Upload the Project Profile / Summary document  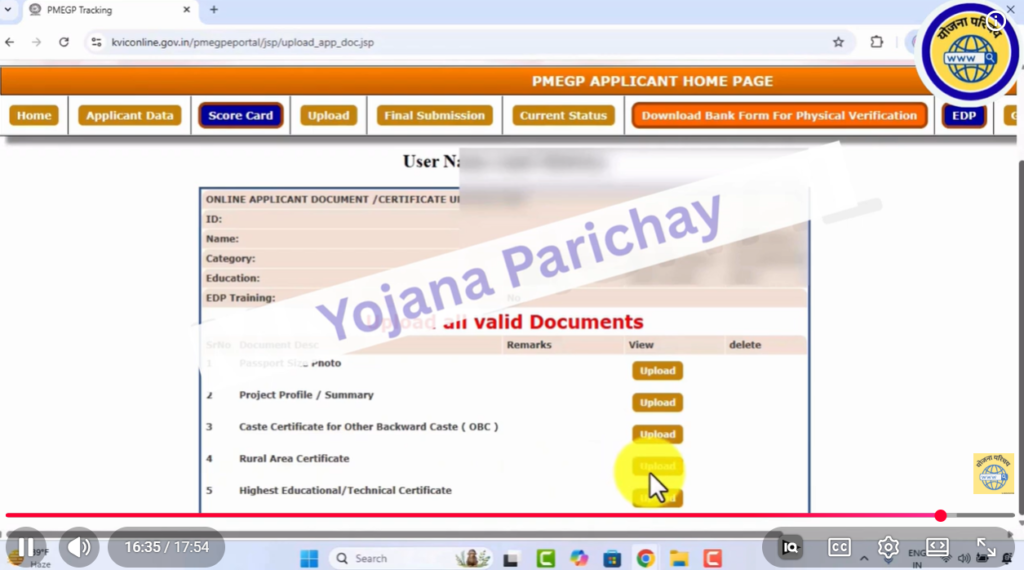pos(657,403)
